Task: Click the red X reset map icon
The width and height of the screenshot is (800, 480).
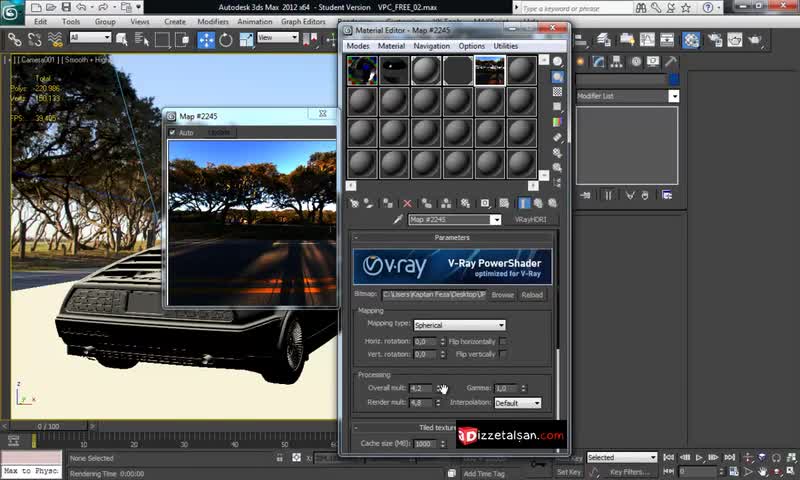Action: click(407, 203)
